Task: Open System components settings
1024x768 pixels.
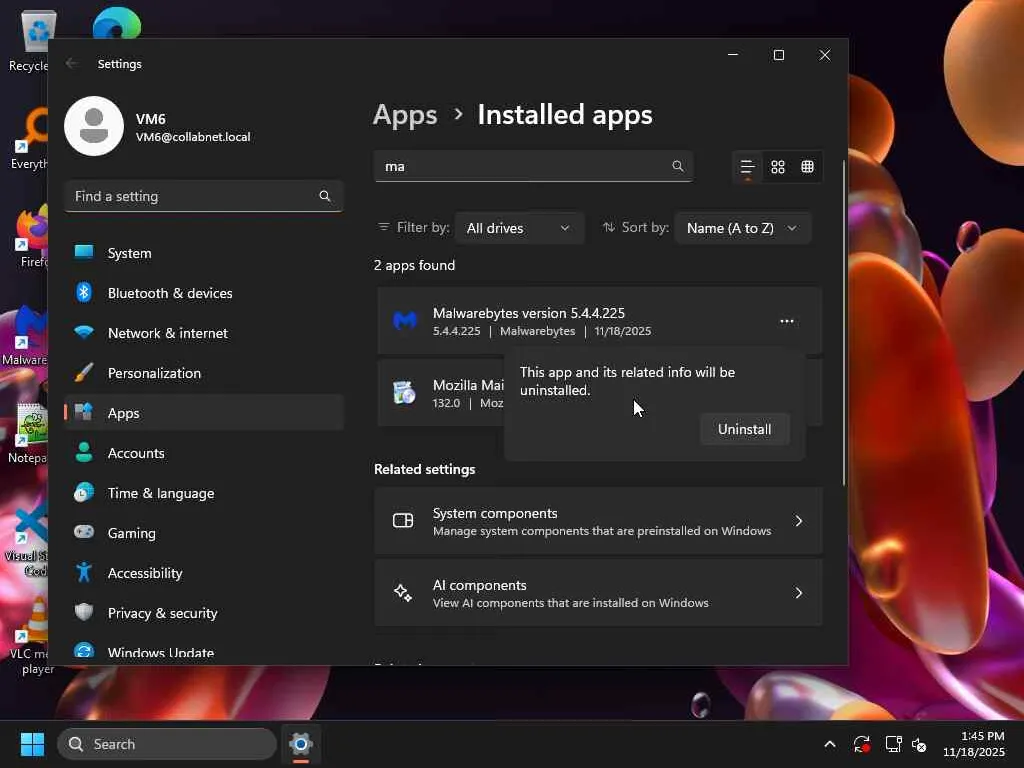Action: (x=598, y=521)
